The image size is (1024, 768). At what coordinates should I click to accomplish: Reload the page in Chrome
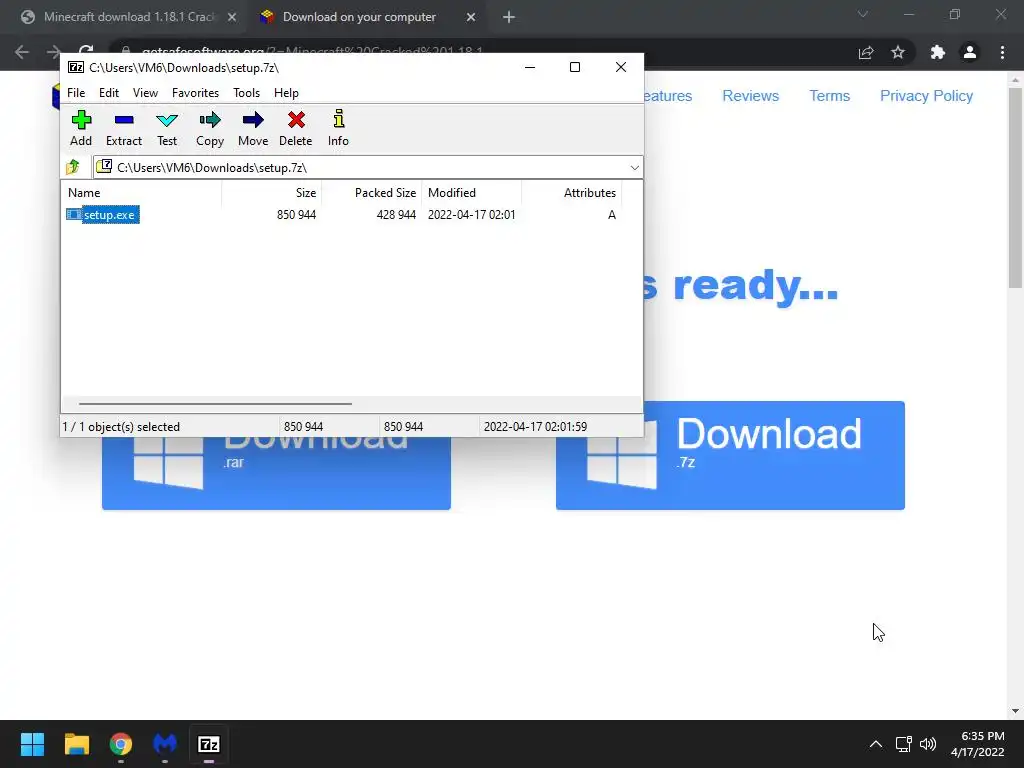coord(86,52)
